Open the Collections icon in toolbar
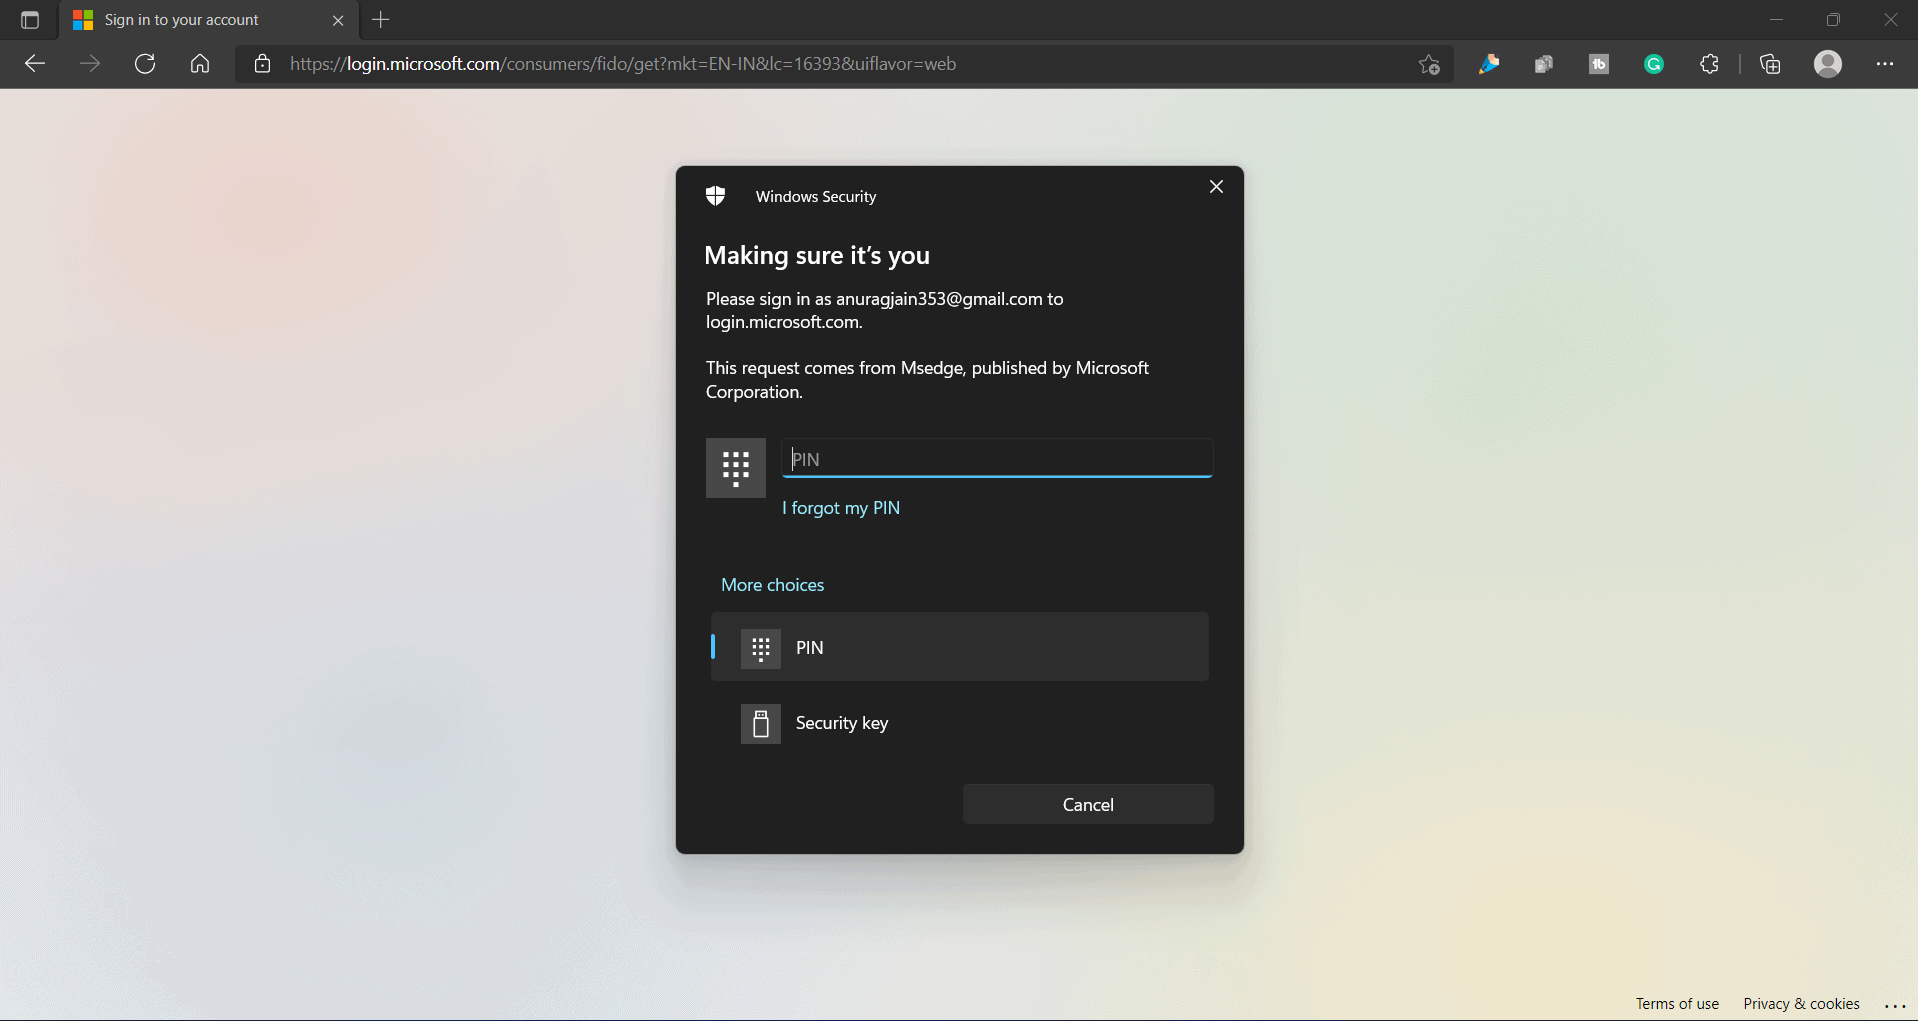Image resolution: width=1918 pixels, height=1021 pixels. [1770, 64]
